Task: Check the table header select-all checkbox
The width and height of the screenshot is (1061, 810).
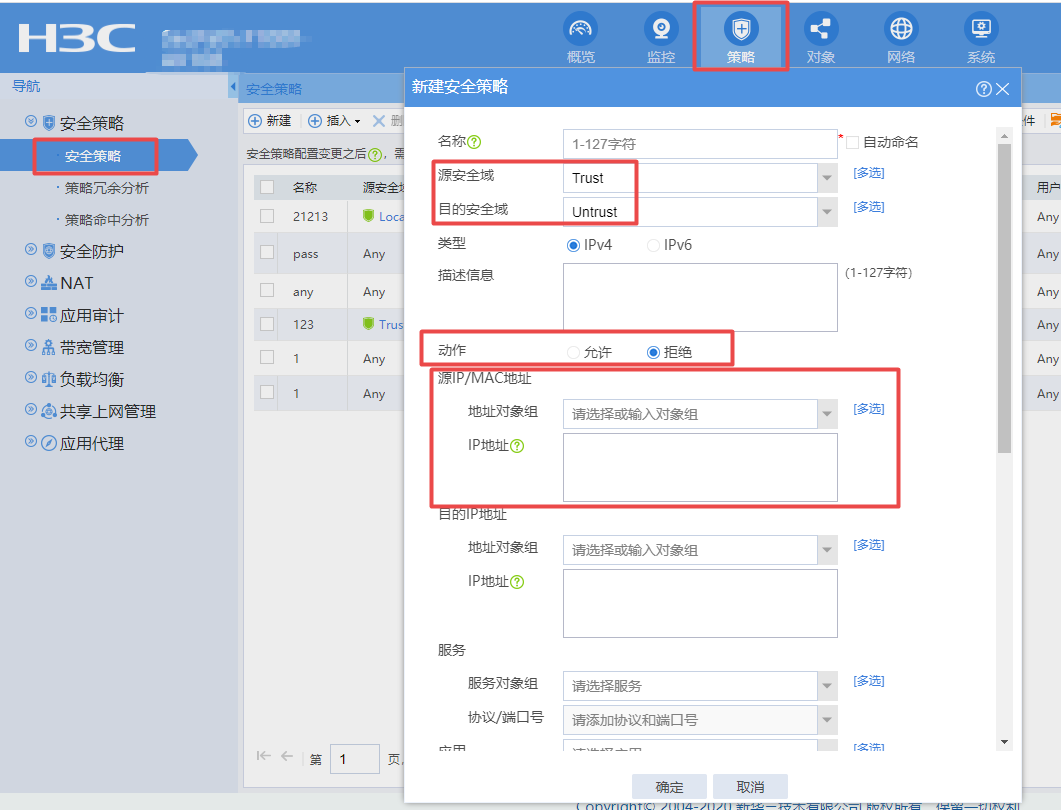Action: coord(267,187)
